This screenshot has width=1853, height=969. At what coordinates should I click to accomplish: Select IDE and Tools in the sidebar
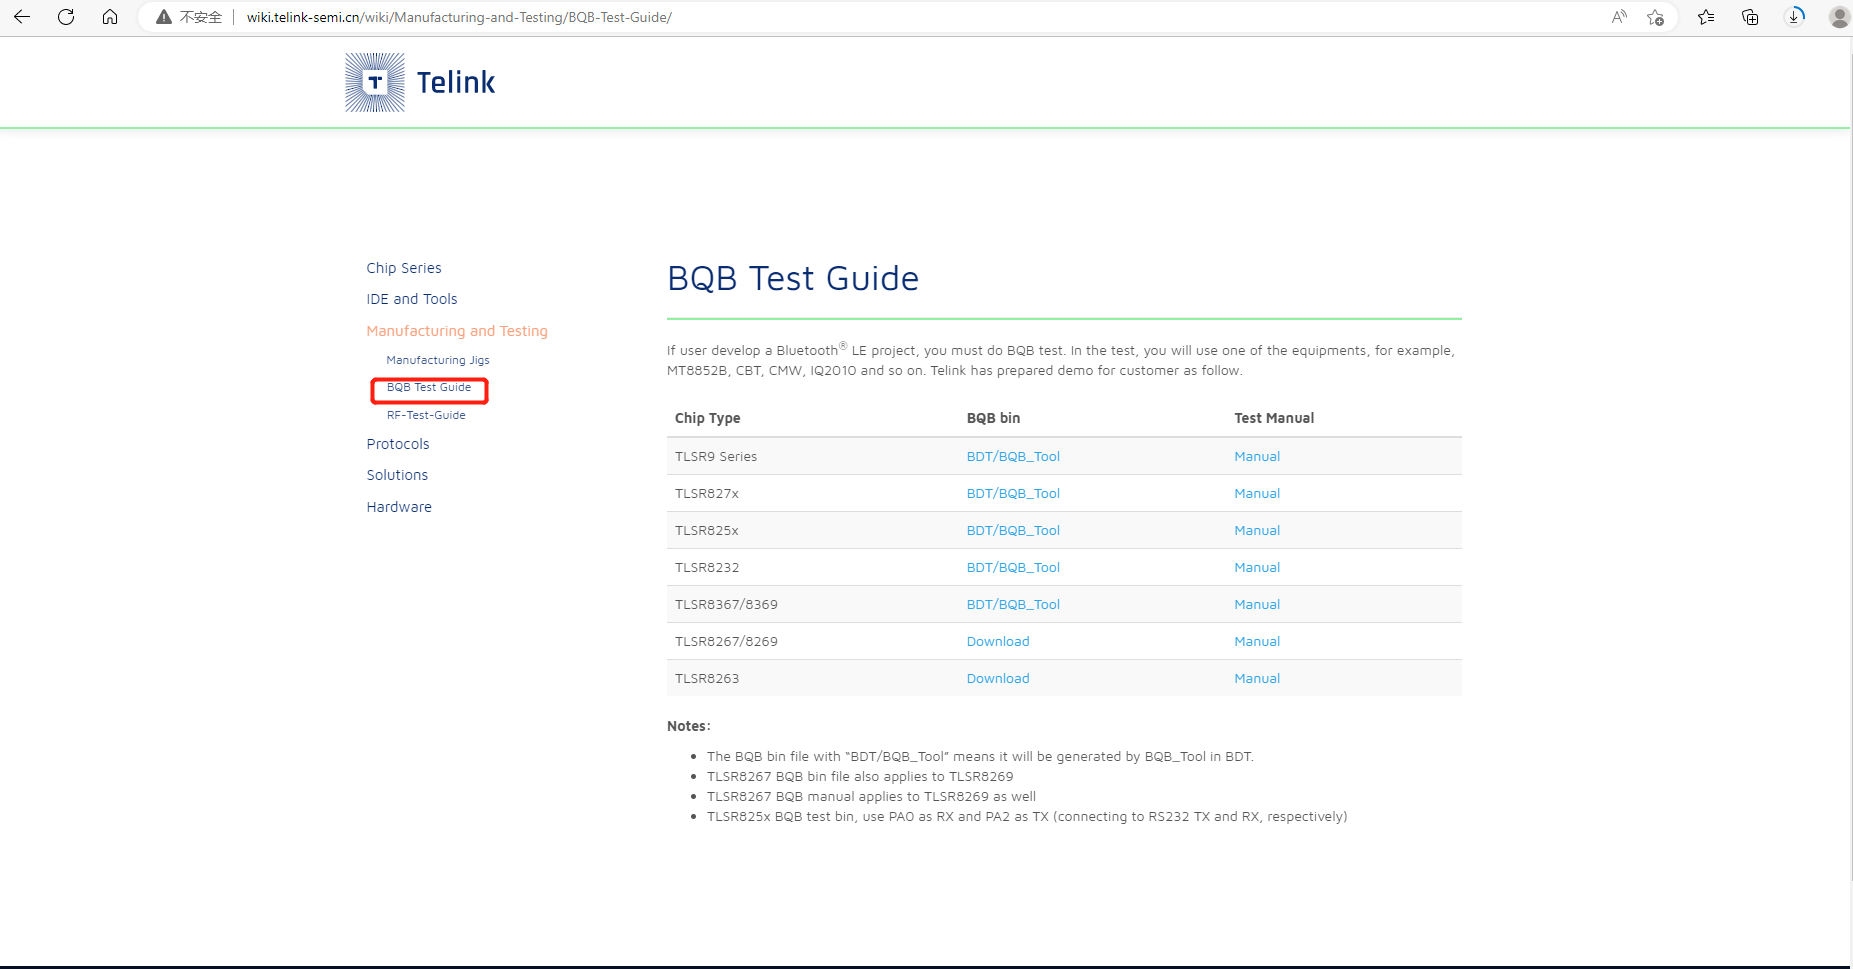click(x=411, y=298)
